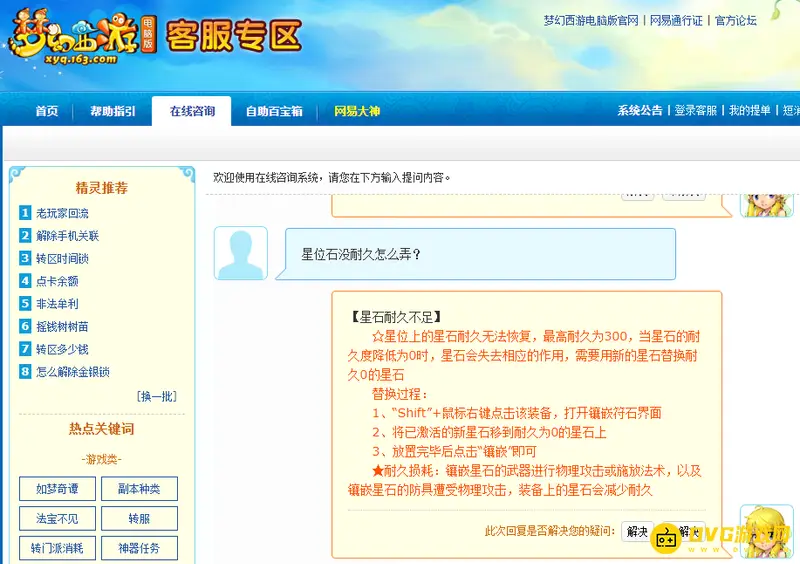
Task: Select the 法宝不见 keyword button
Action: tap(57, 519)
